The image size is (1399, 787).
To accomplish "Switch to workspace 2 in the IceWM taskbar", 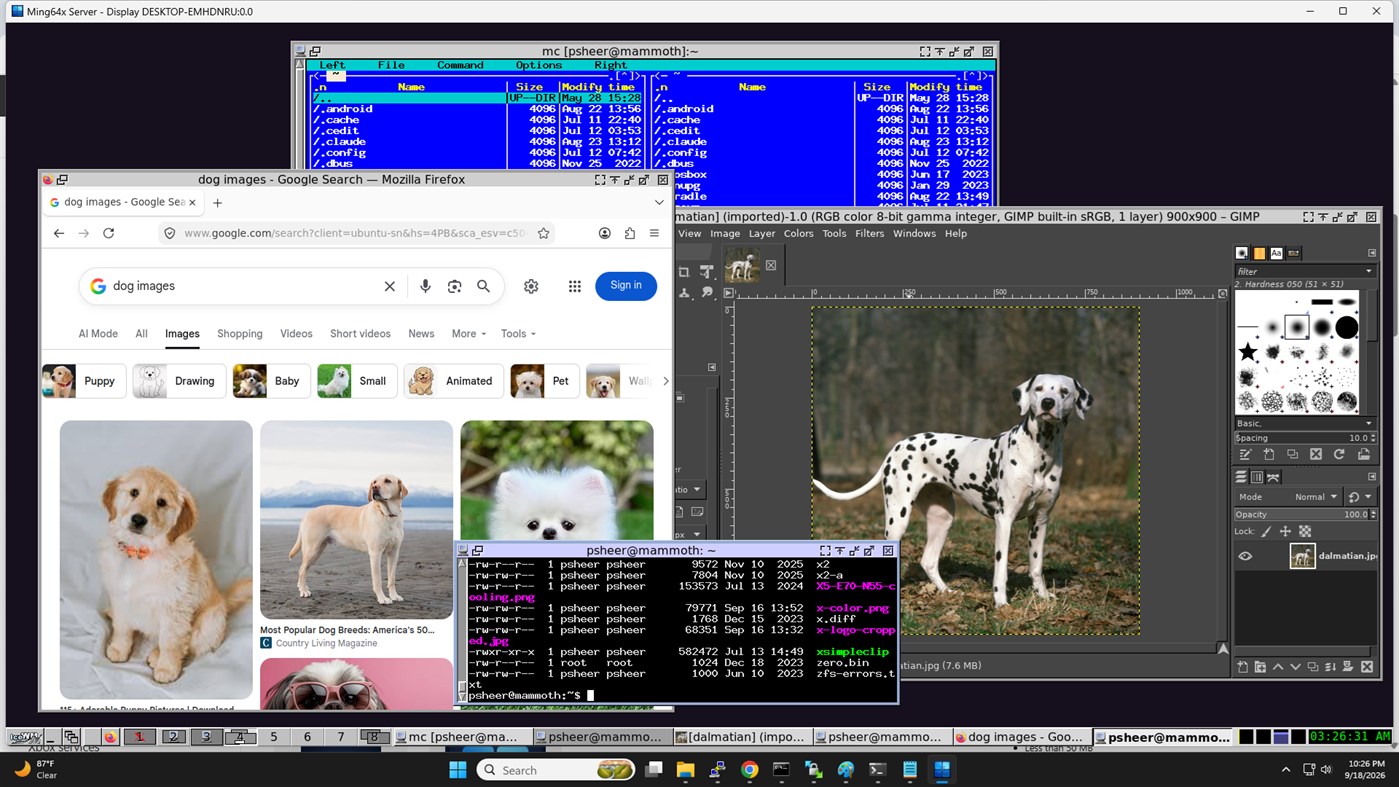I will pos(173,737).
